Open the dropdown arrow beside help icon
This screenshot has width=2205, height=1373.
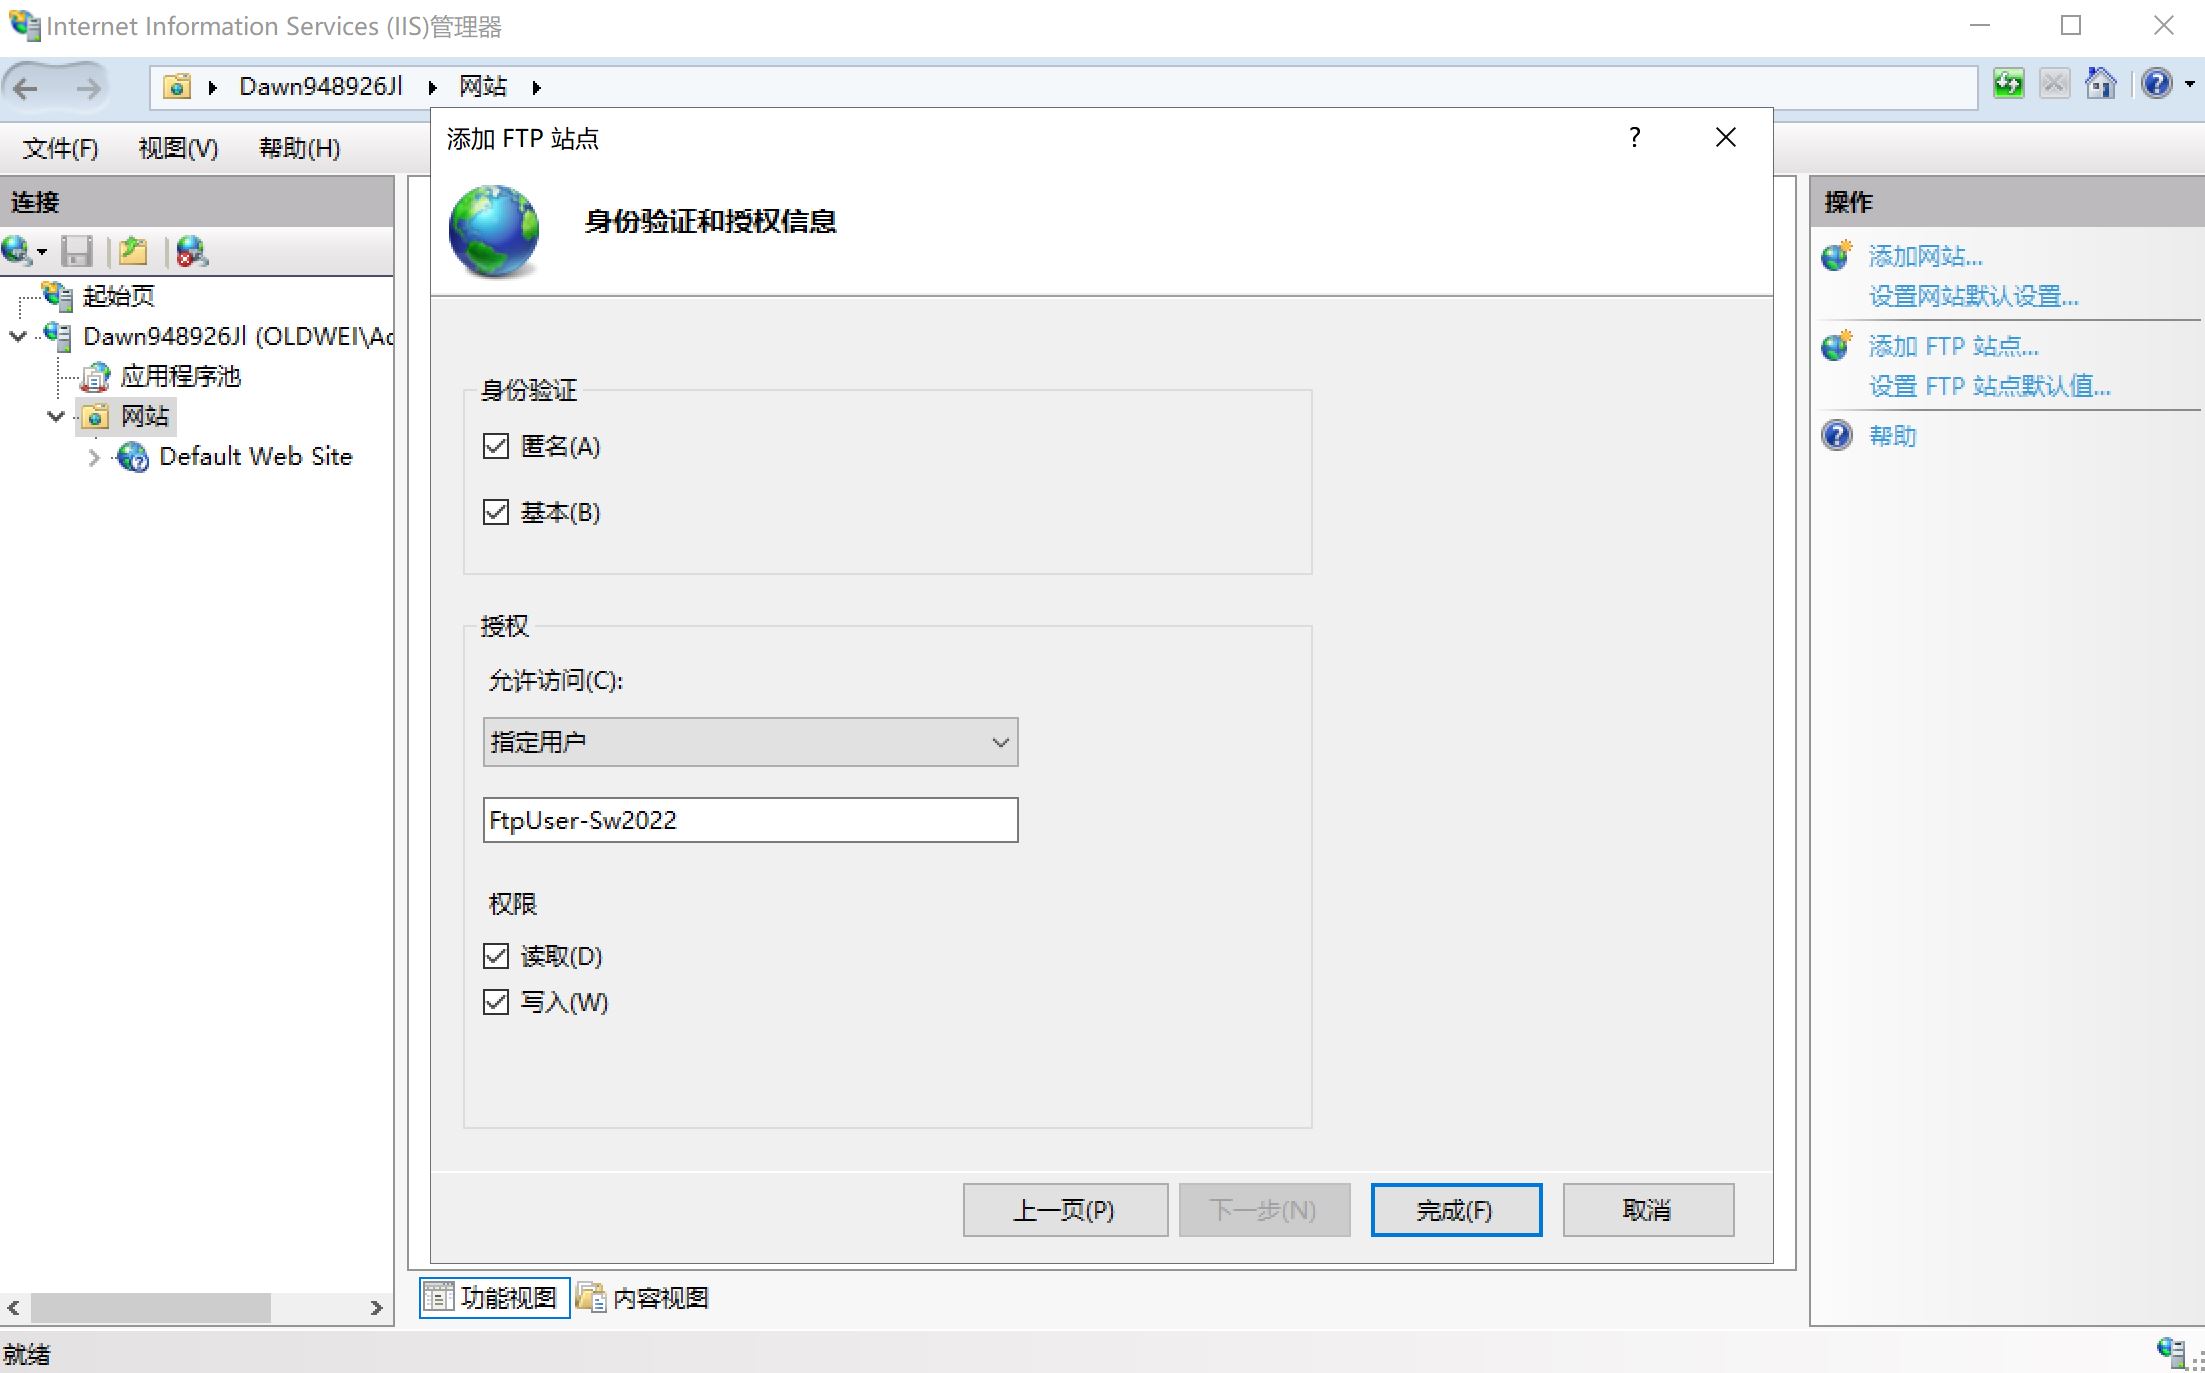[2190, 85]
